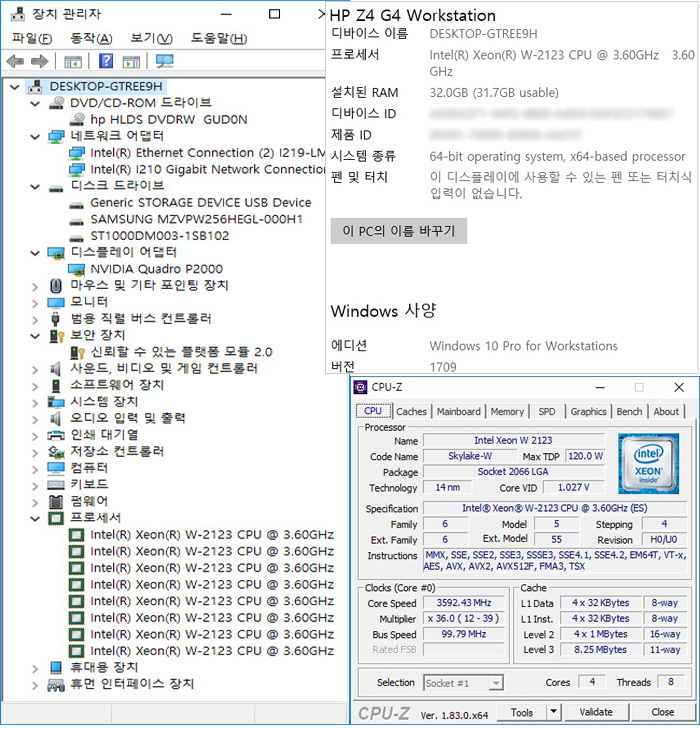The height and width of the screenshot is (729, 700).
Task: Click the Windows 10 Pro for Workstations edition text
Action: pyautogui.click(x=523, y=346)
